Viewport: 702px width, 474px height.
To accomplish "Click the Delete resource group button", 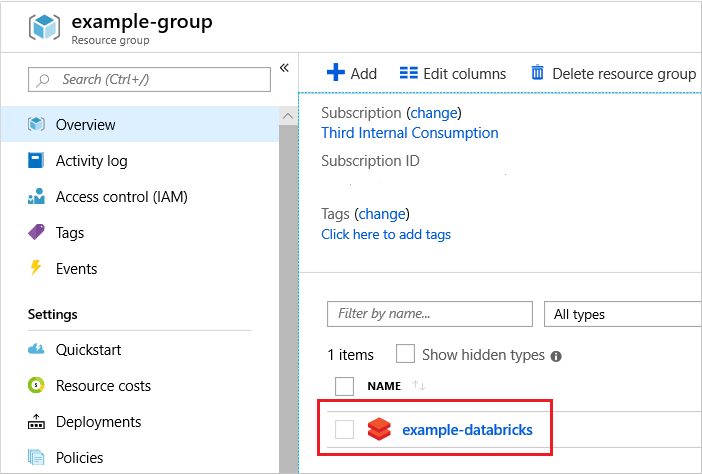I will (x=613, y=73).
